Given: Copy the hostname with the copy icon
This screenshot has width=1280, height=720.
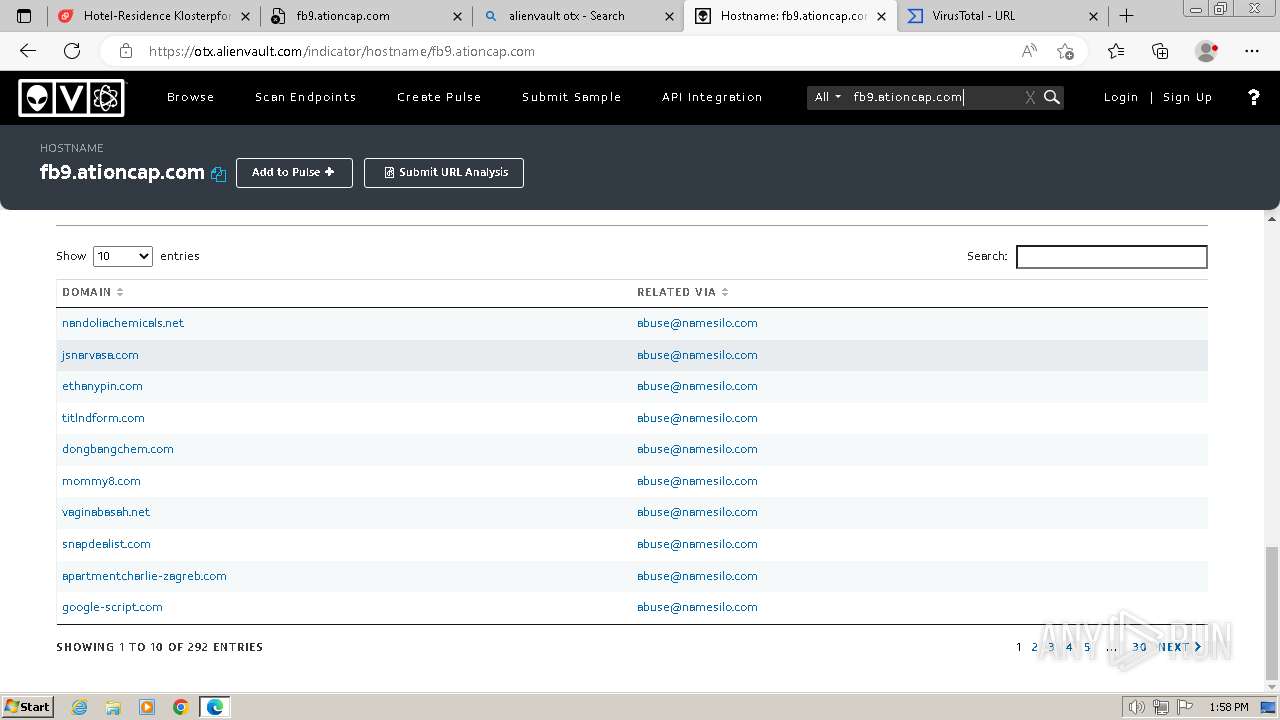Looking at the screenshot, I should point(219,174).
